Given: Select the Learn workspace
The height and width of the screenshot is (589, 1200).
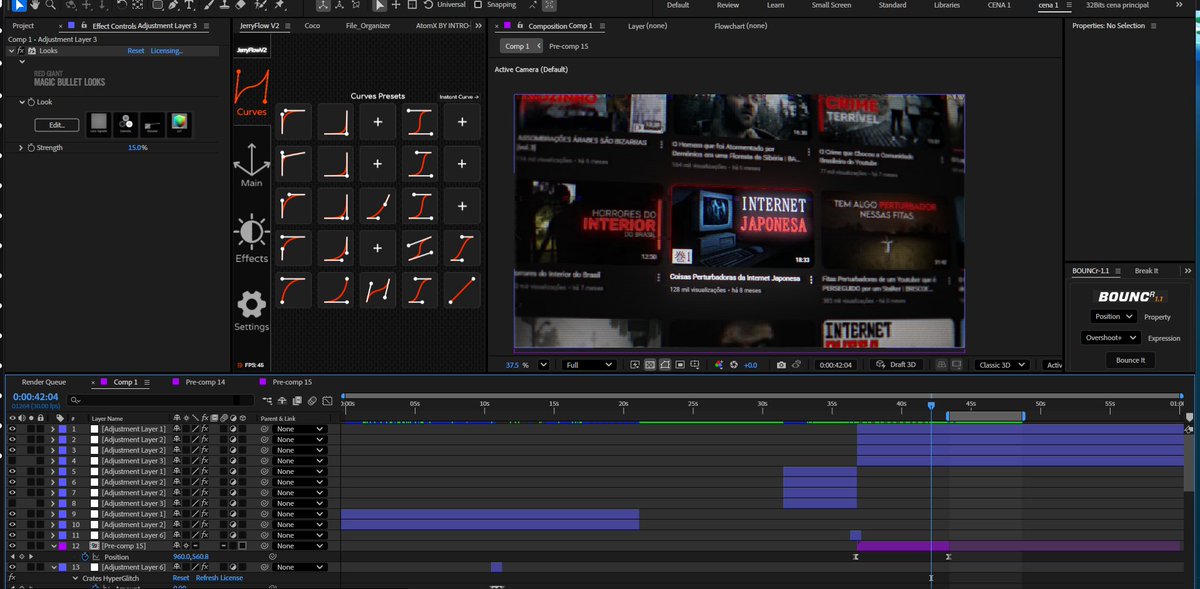Looking at the screenshot, I should tap(775, 5).
